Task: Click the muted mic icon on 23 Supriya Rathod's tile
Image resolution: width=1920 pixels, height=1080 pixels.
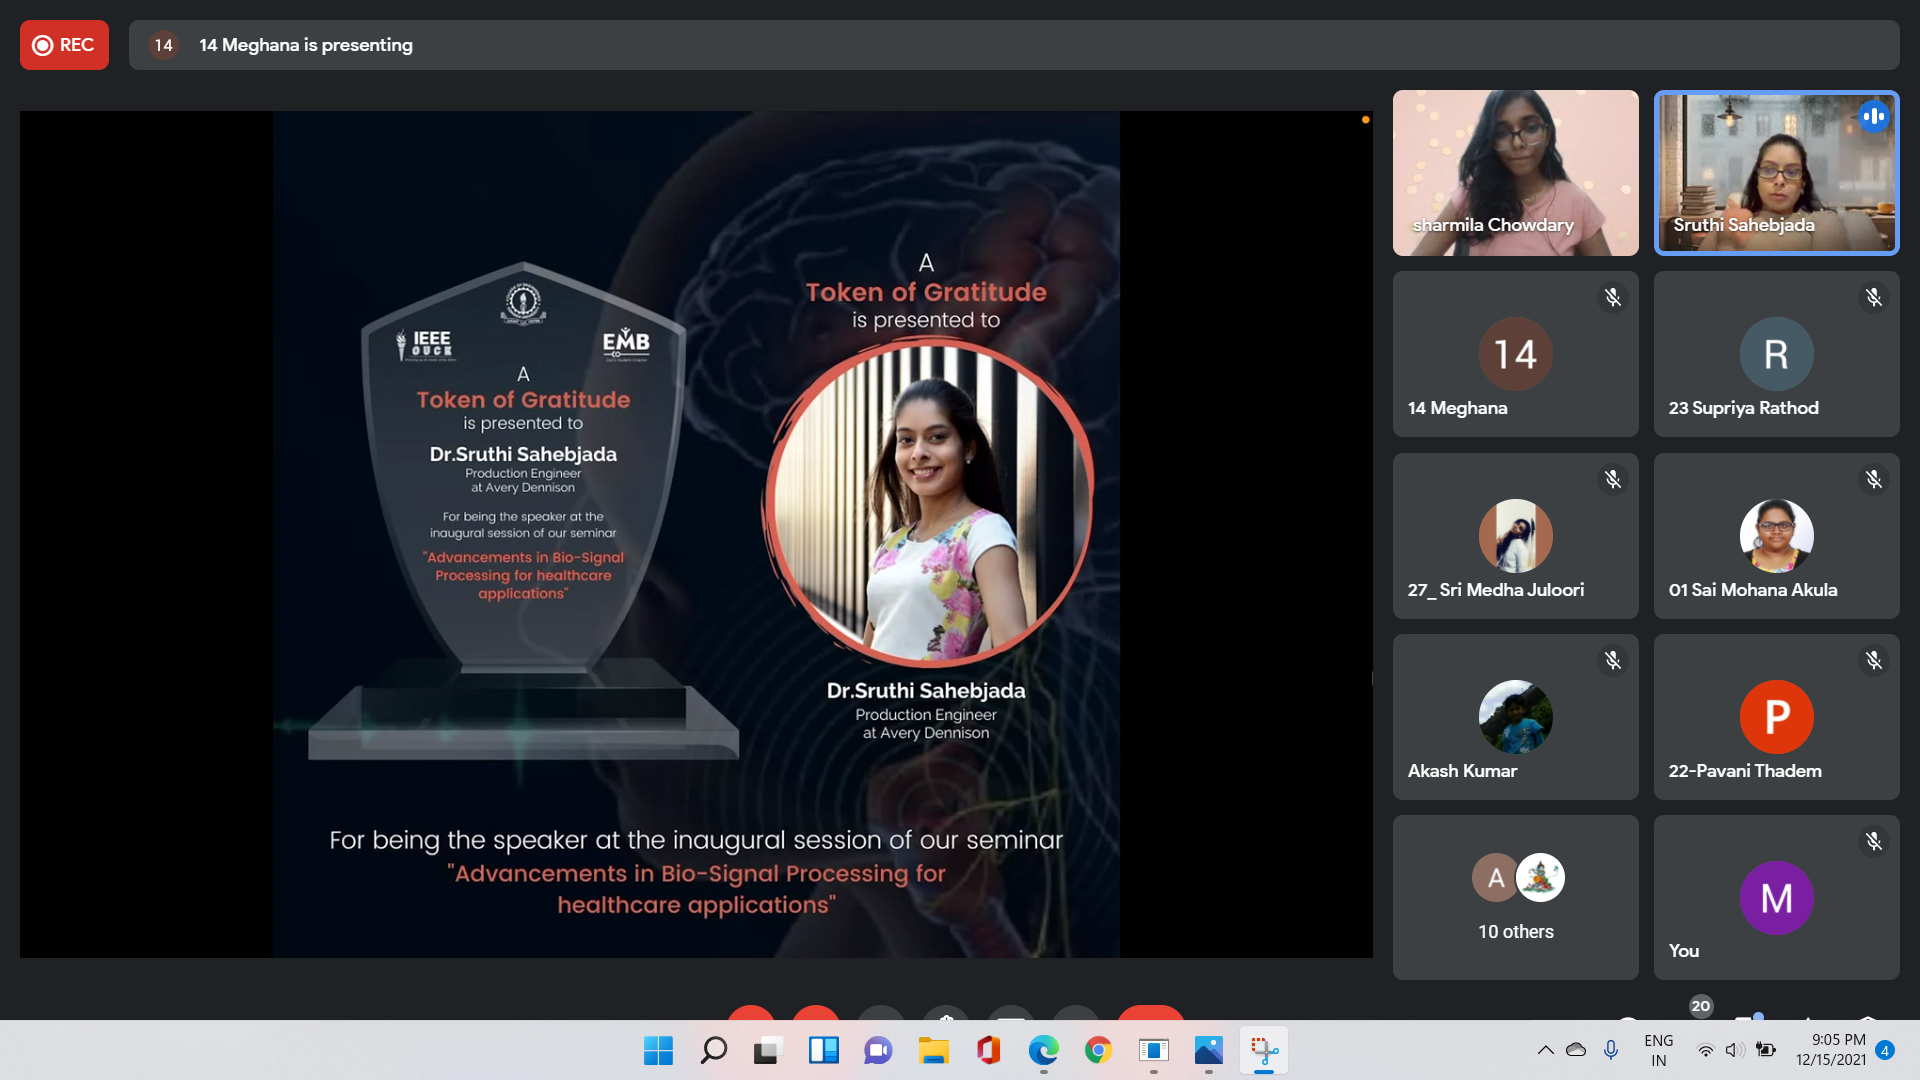Action: click(x=1873, y=298)
